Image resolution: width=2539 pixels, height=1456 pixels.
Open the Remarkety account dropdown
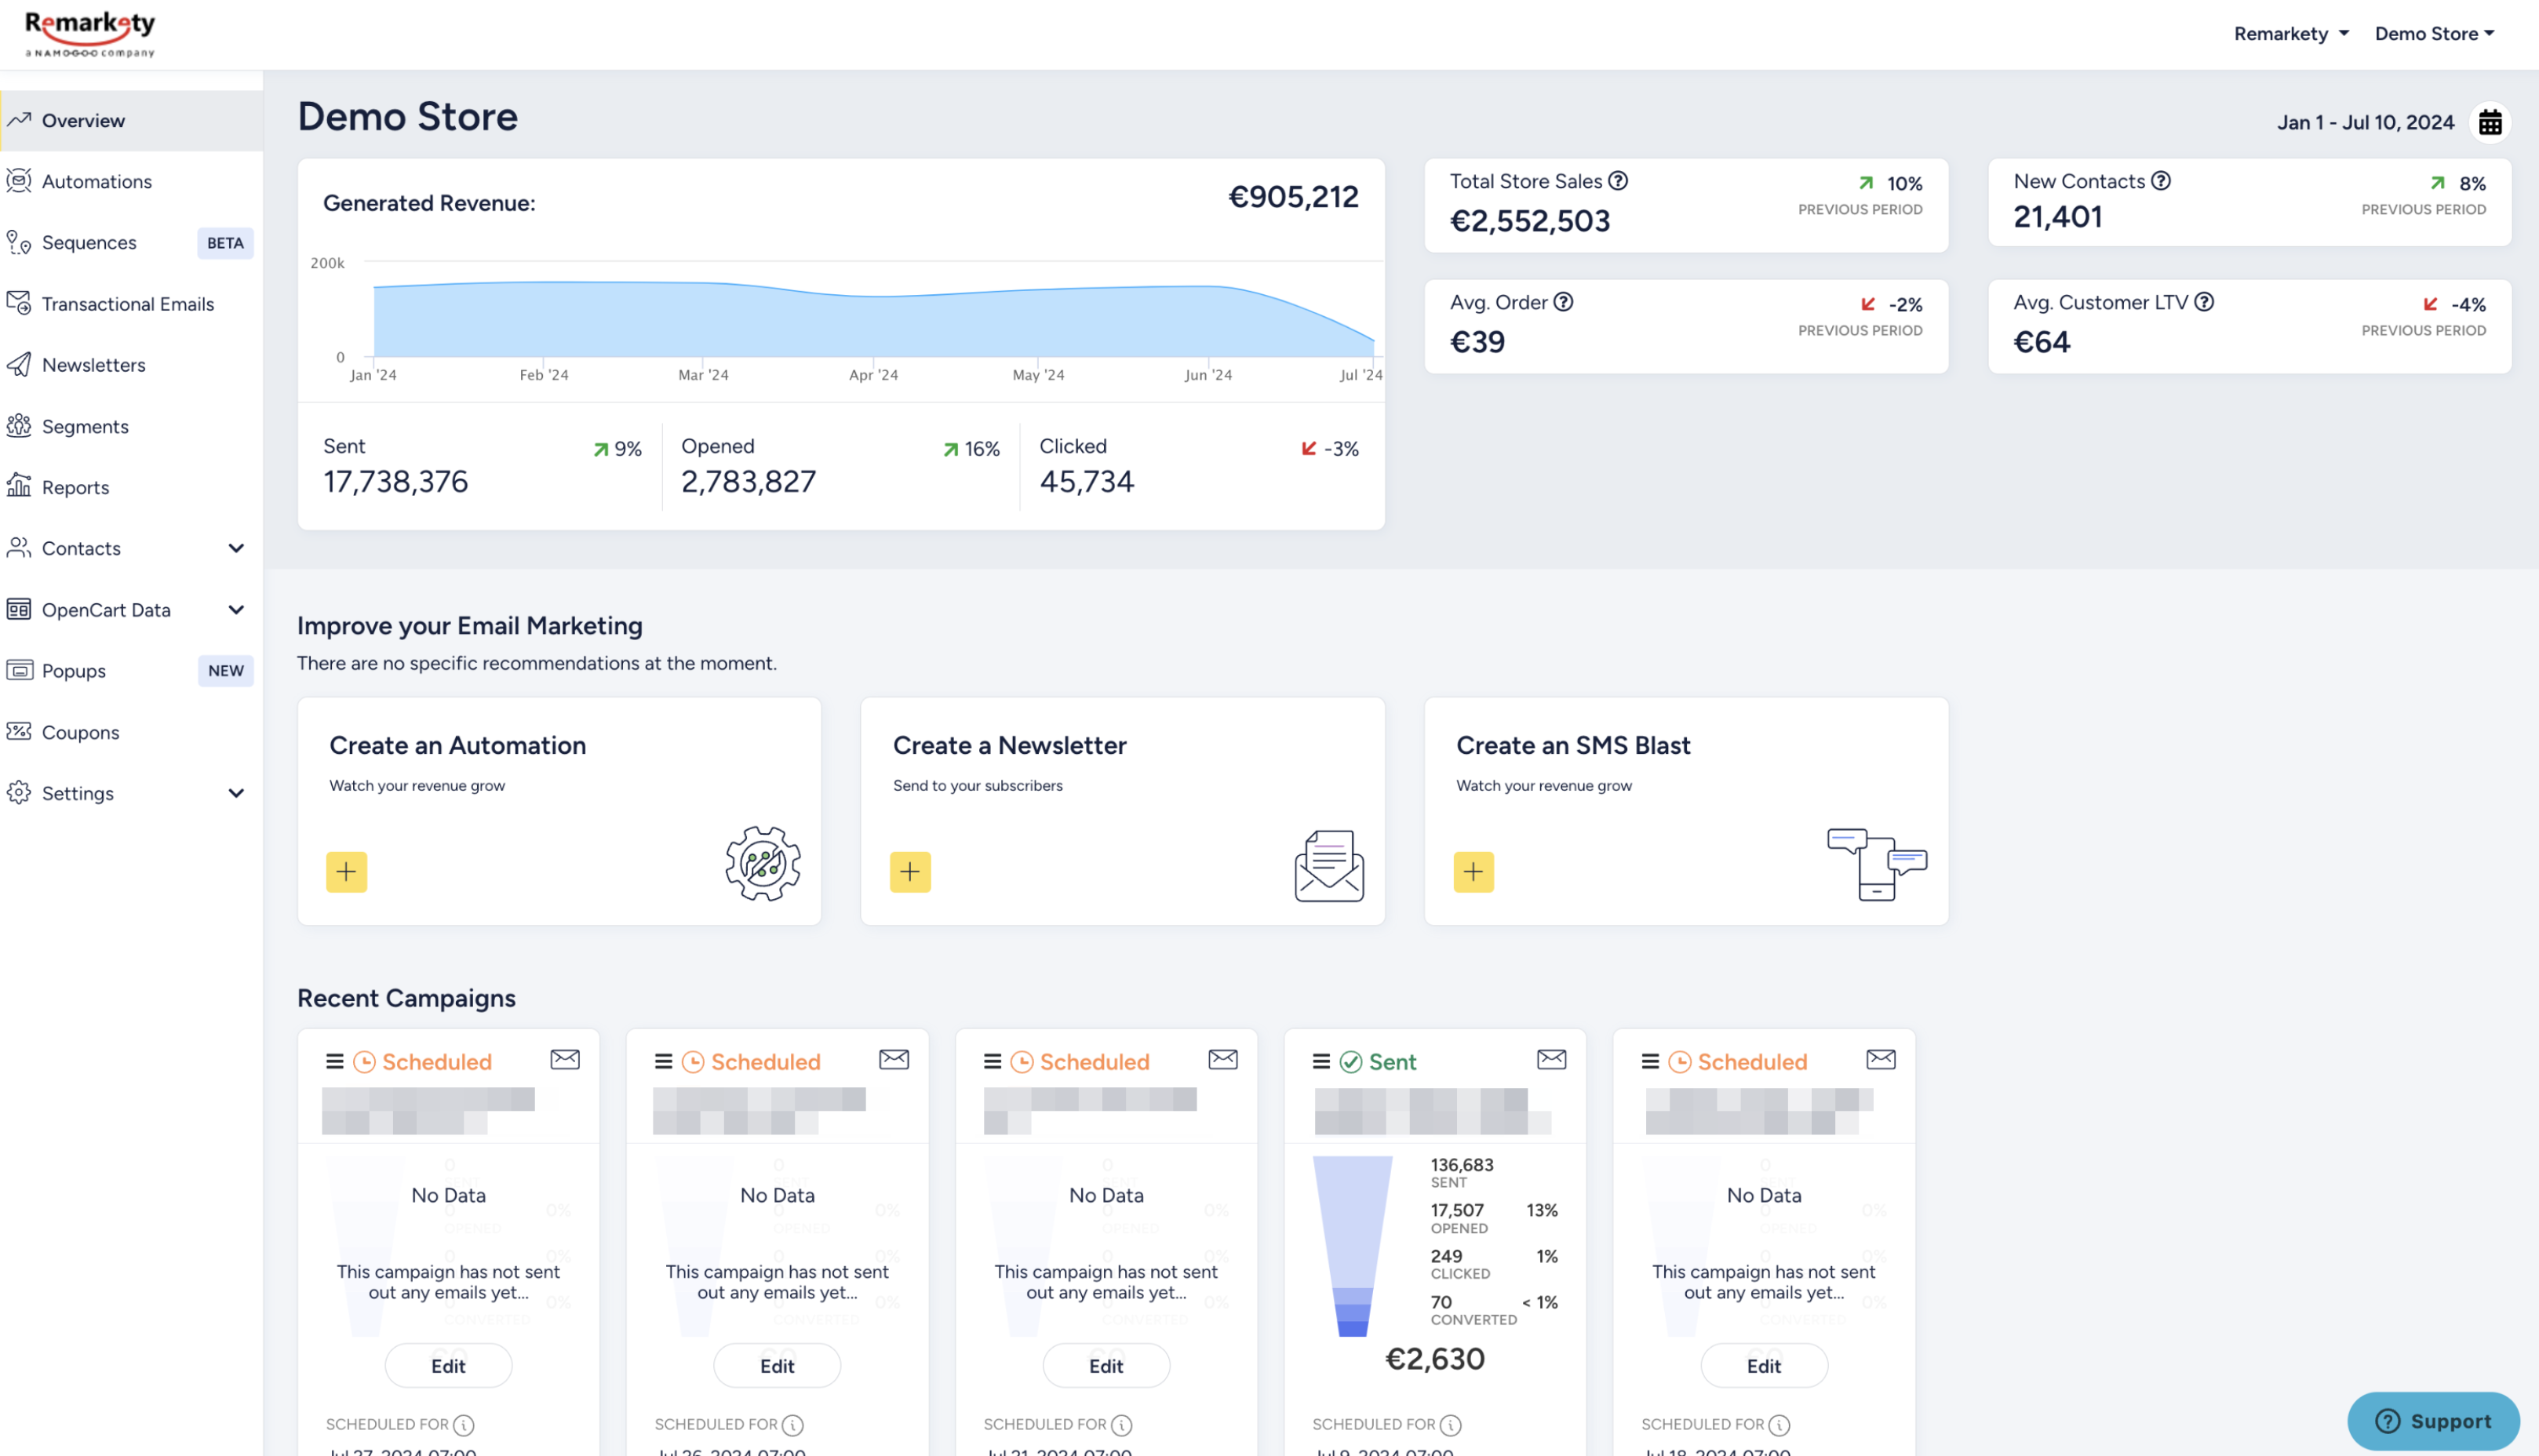(2291, 34)
